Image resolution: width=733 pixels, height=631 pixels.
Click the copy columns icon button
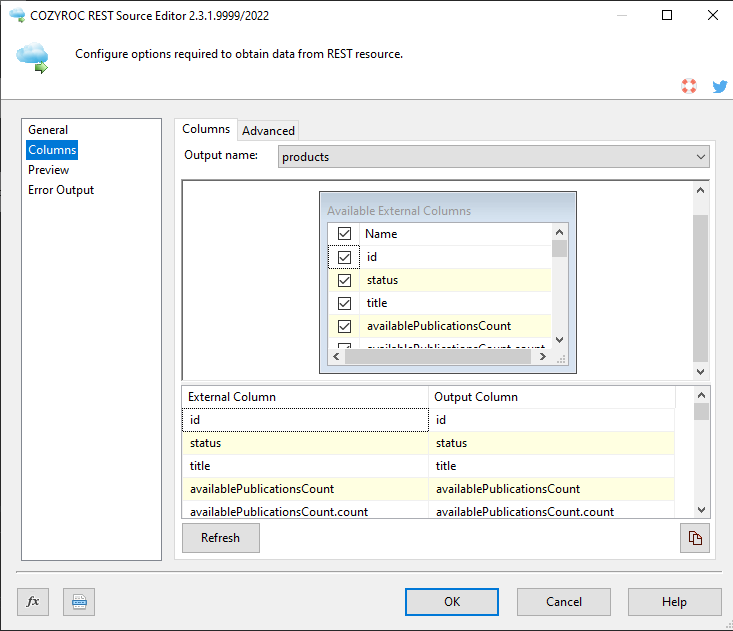[694, 537]
